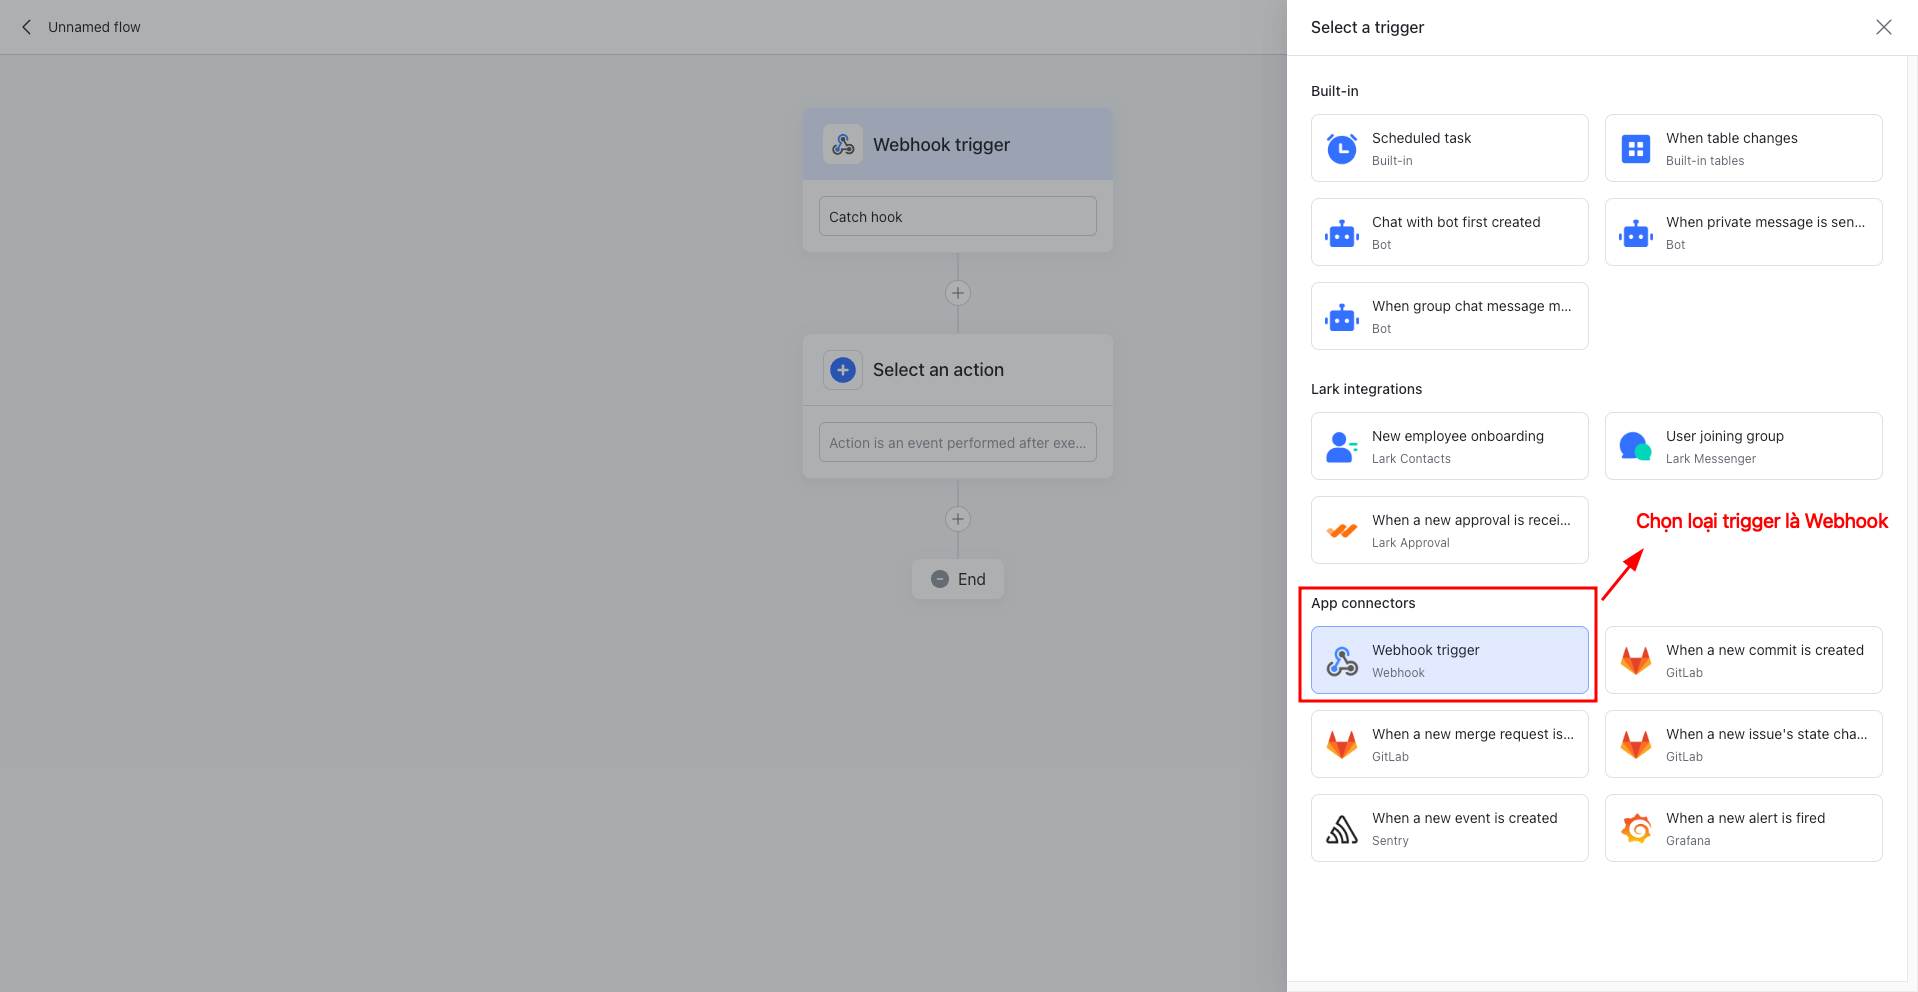Viewport: 1918px width, 992px height.
Task: Click the When table changes icon
Action: pyautogui.click(x=1636, y=148)
